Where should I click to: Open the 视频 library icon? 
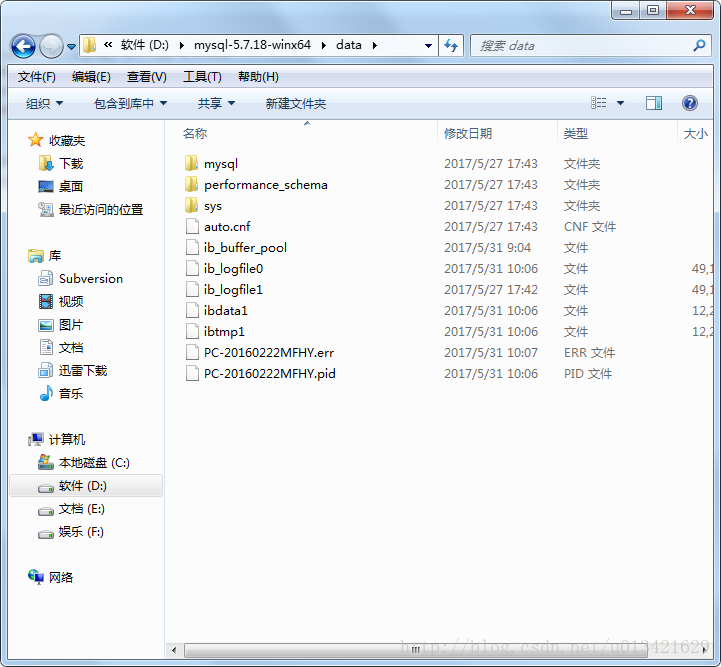point(46,302)
